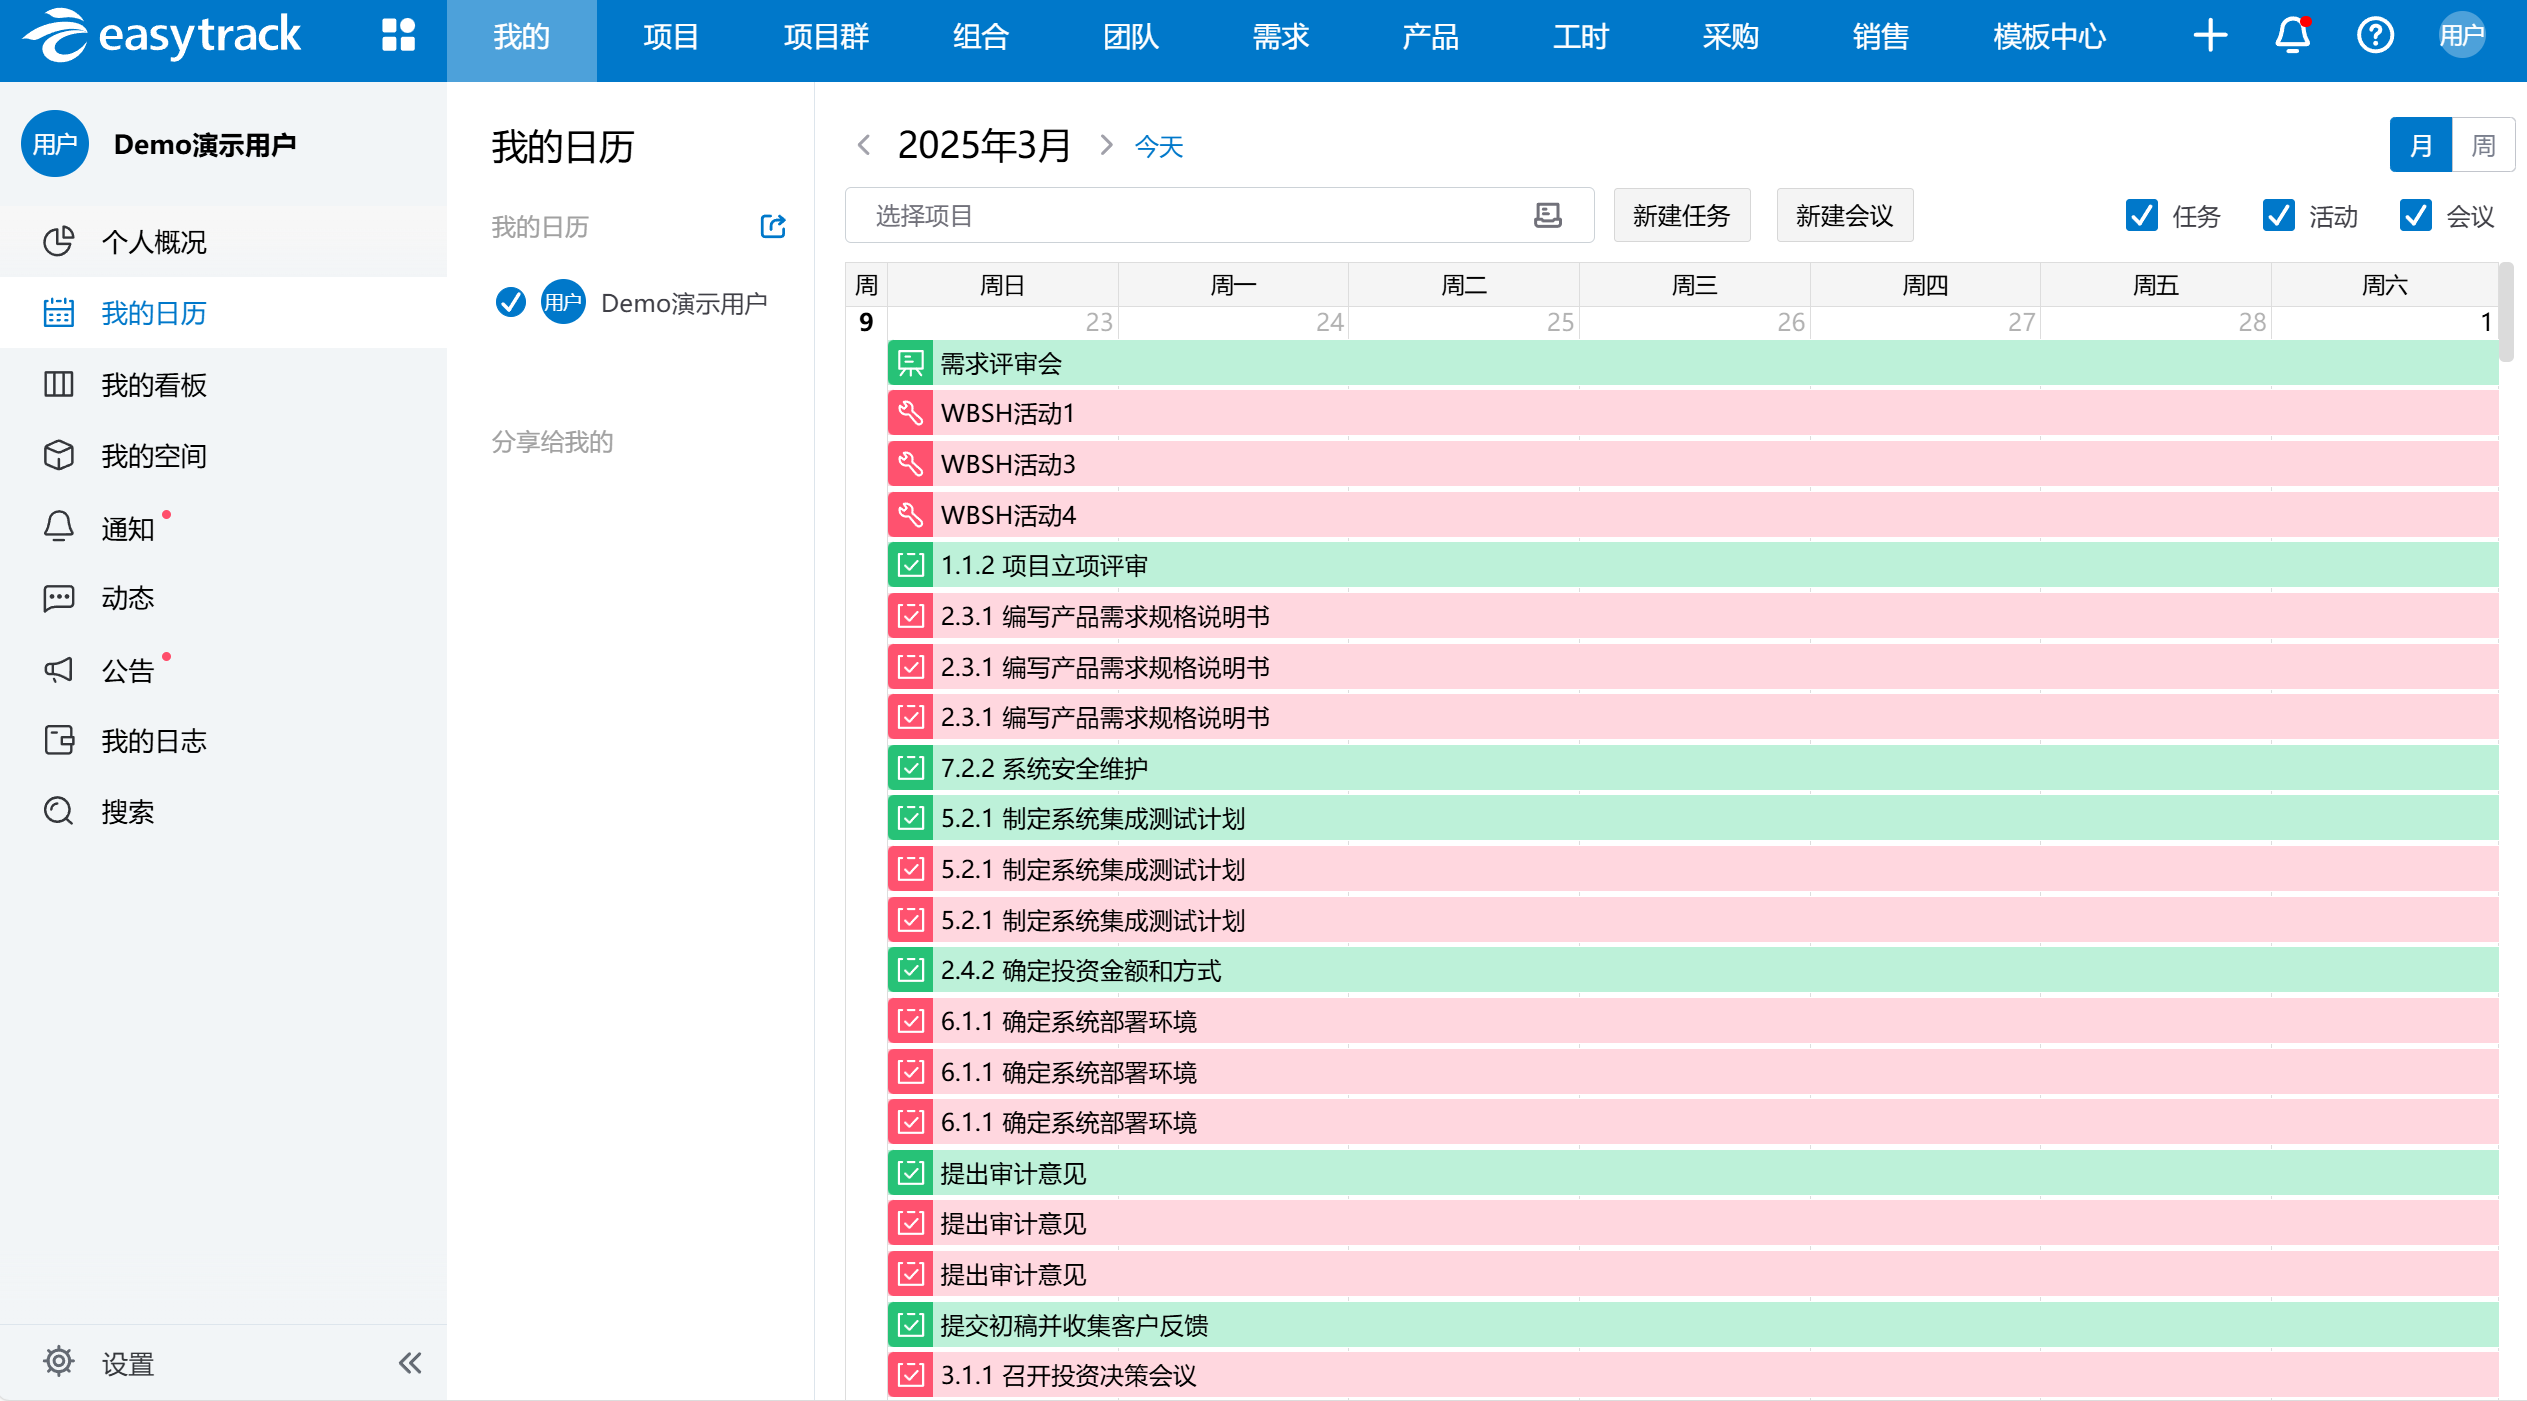This screenshot has height=1401, width=2527.
Task: Click the 新建任务 button
Action: [1681, 216]
